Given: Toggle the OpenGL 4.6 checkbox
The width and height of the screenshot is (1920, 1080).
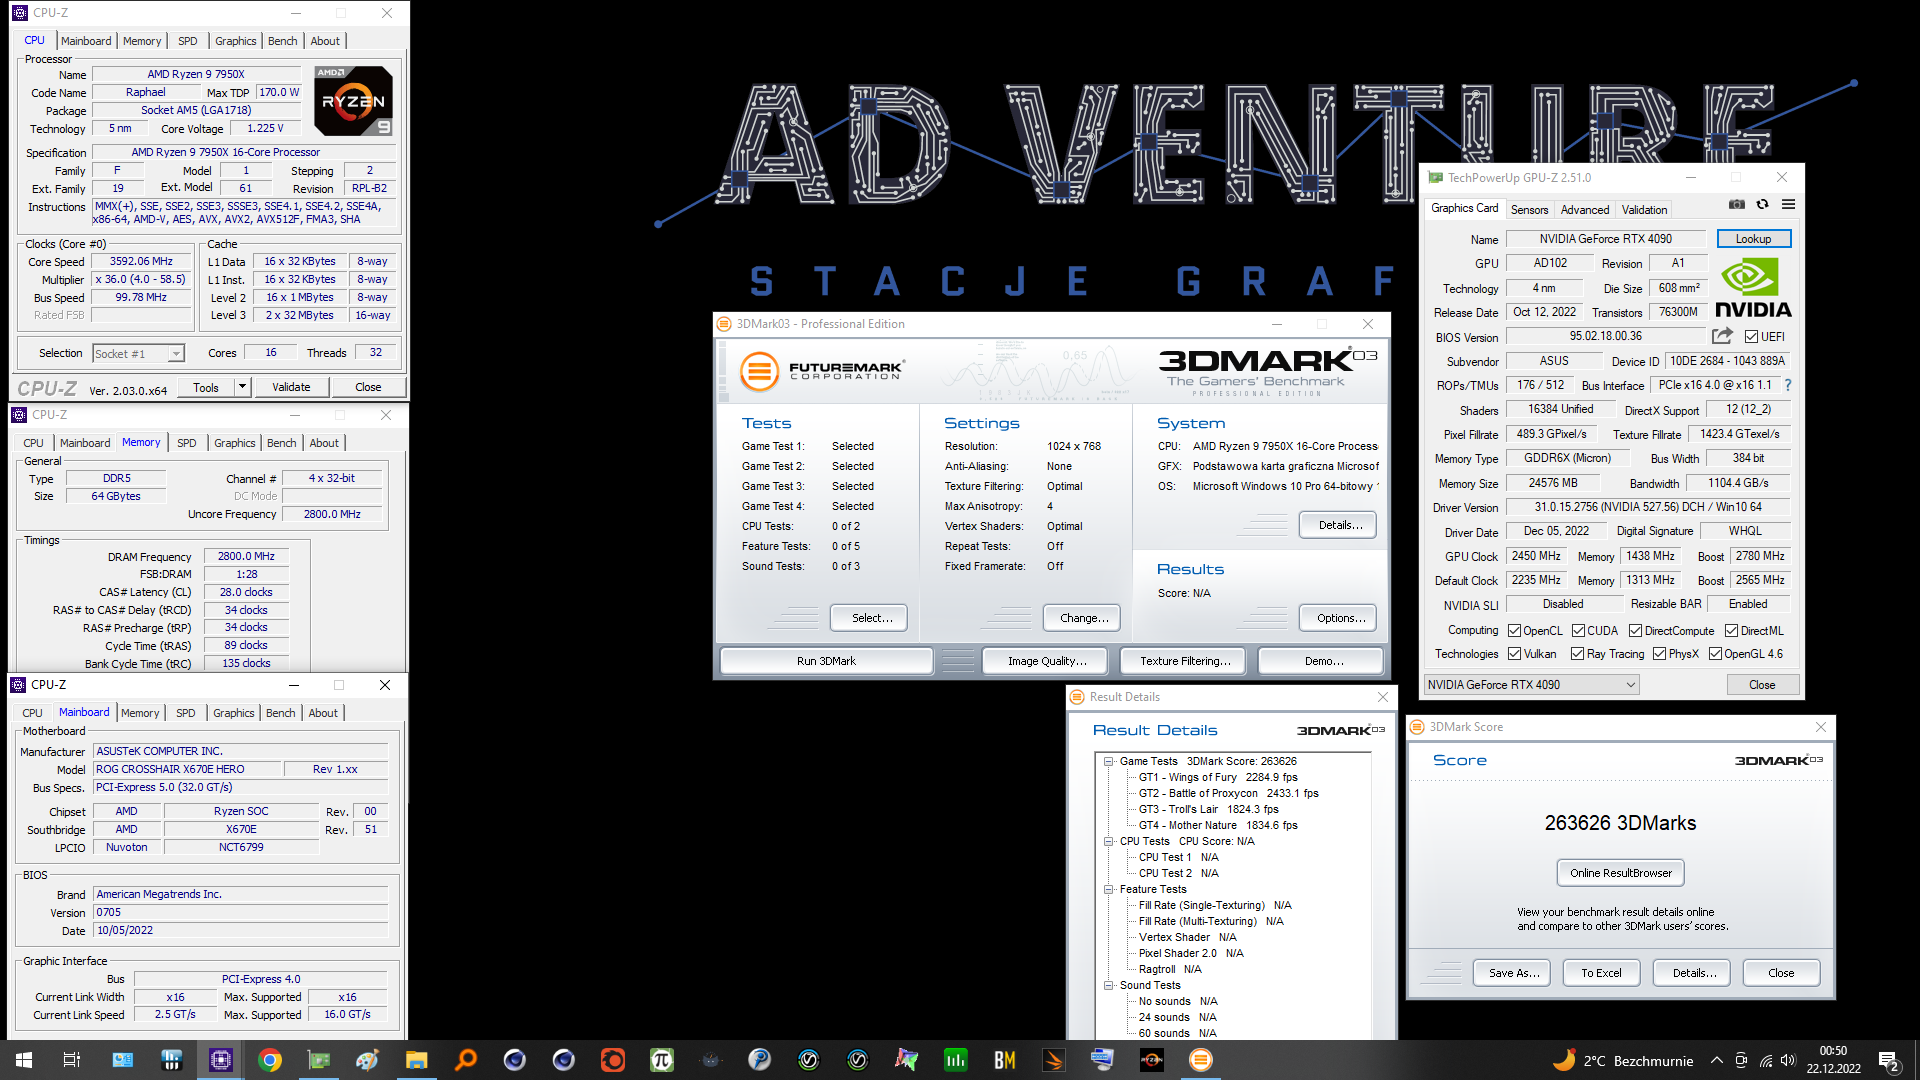Looking at the screenshot, I should click(1715, 654).
